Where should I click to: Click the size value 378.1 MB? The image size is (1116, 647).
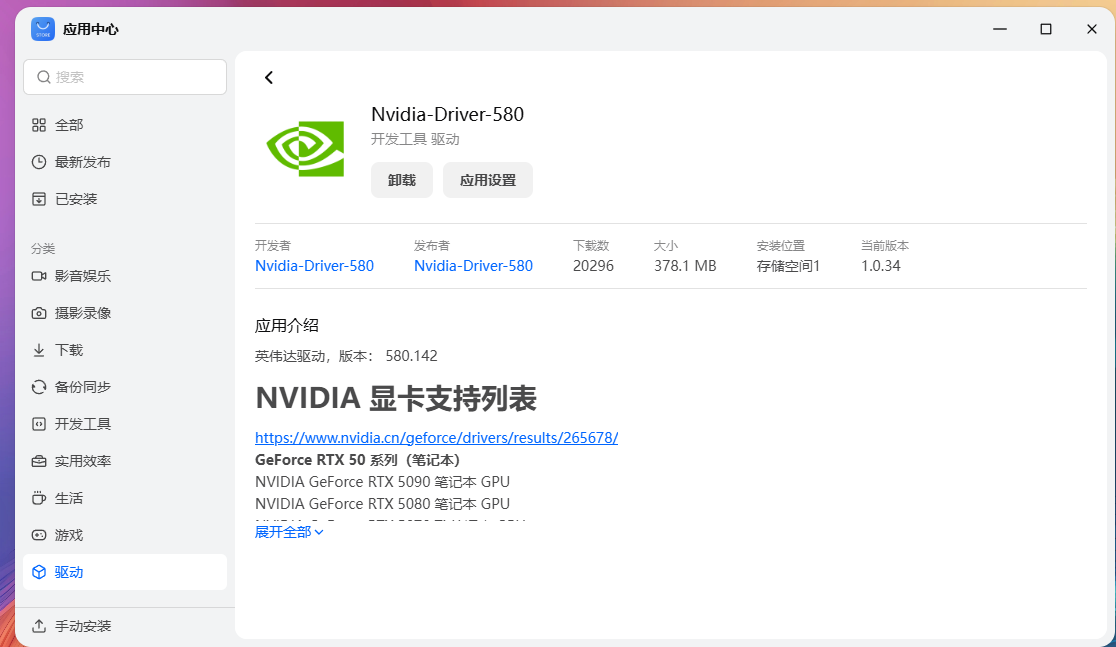point(685,266)
